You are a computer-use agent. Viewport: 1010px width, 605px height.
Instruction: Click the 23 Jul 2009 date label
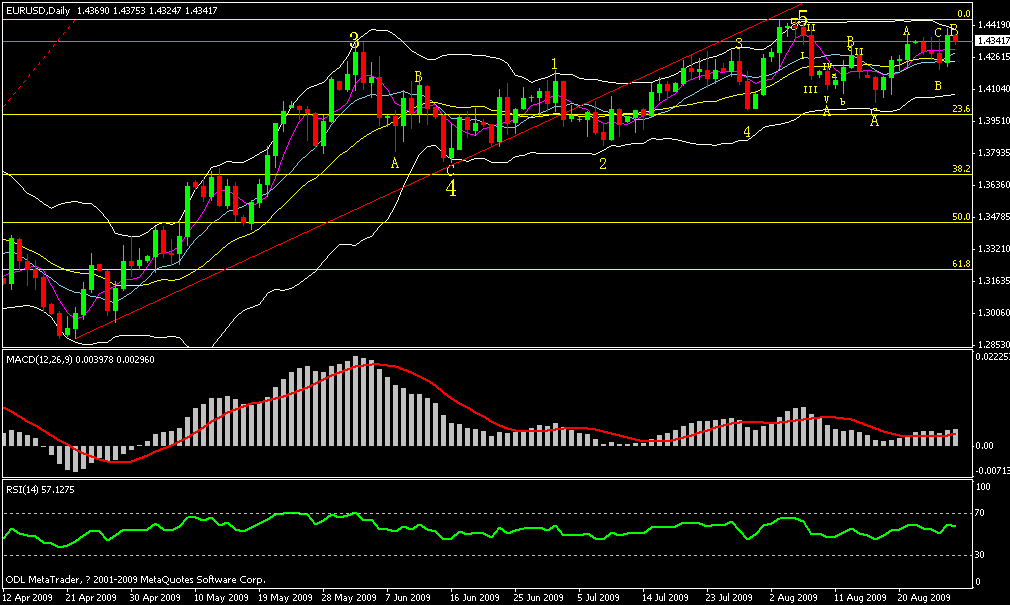click(729, 597)
